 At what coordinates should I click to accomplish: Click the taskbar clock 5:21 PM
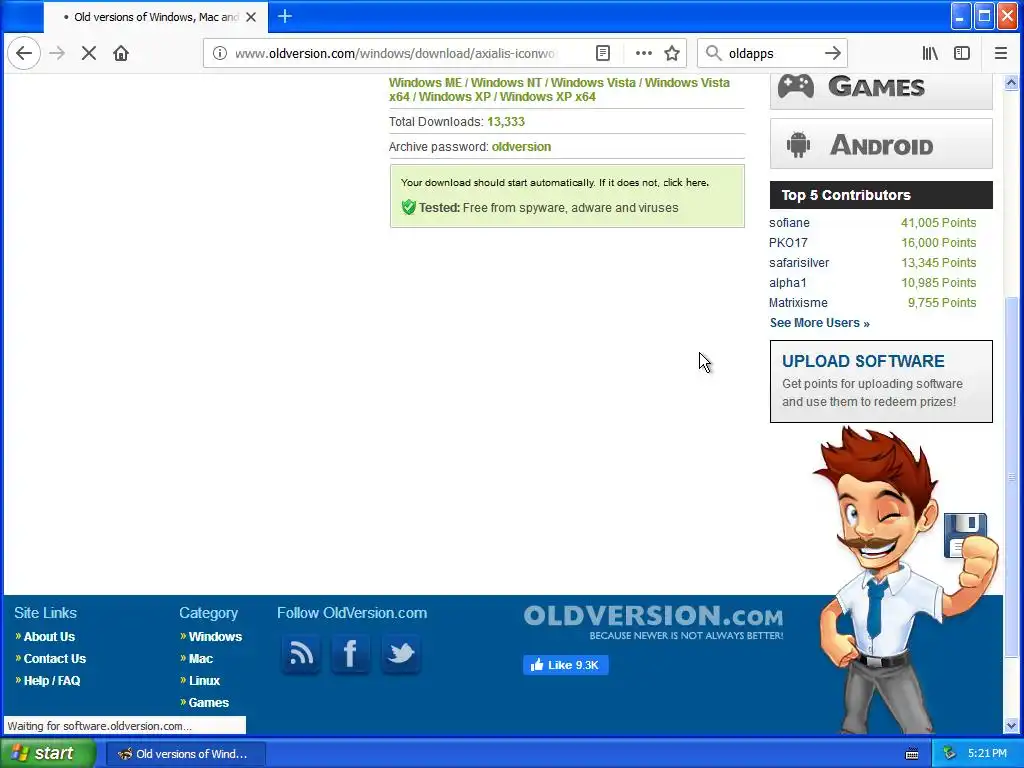(987, 754)
